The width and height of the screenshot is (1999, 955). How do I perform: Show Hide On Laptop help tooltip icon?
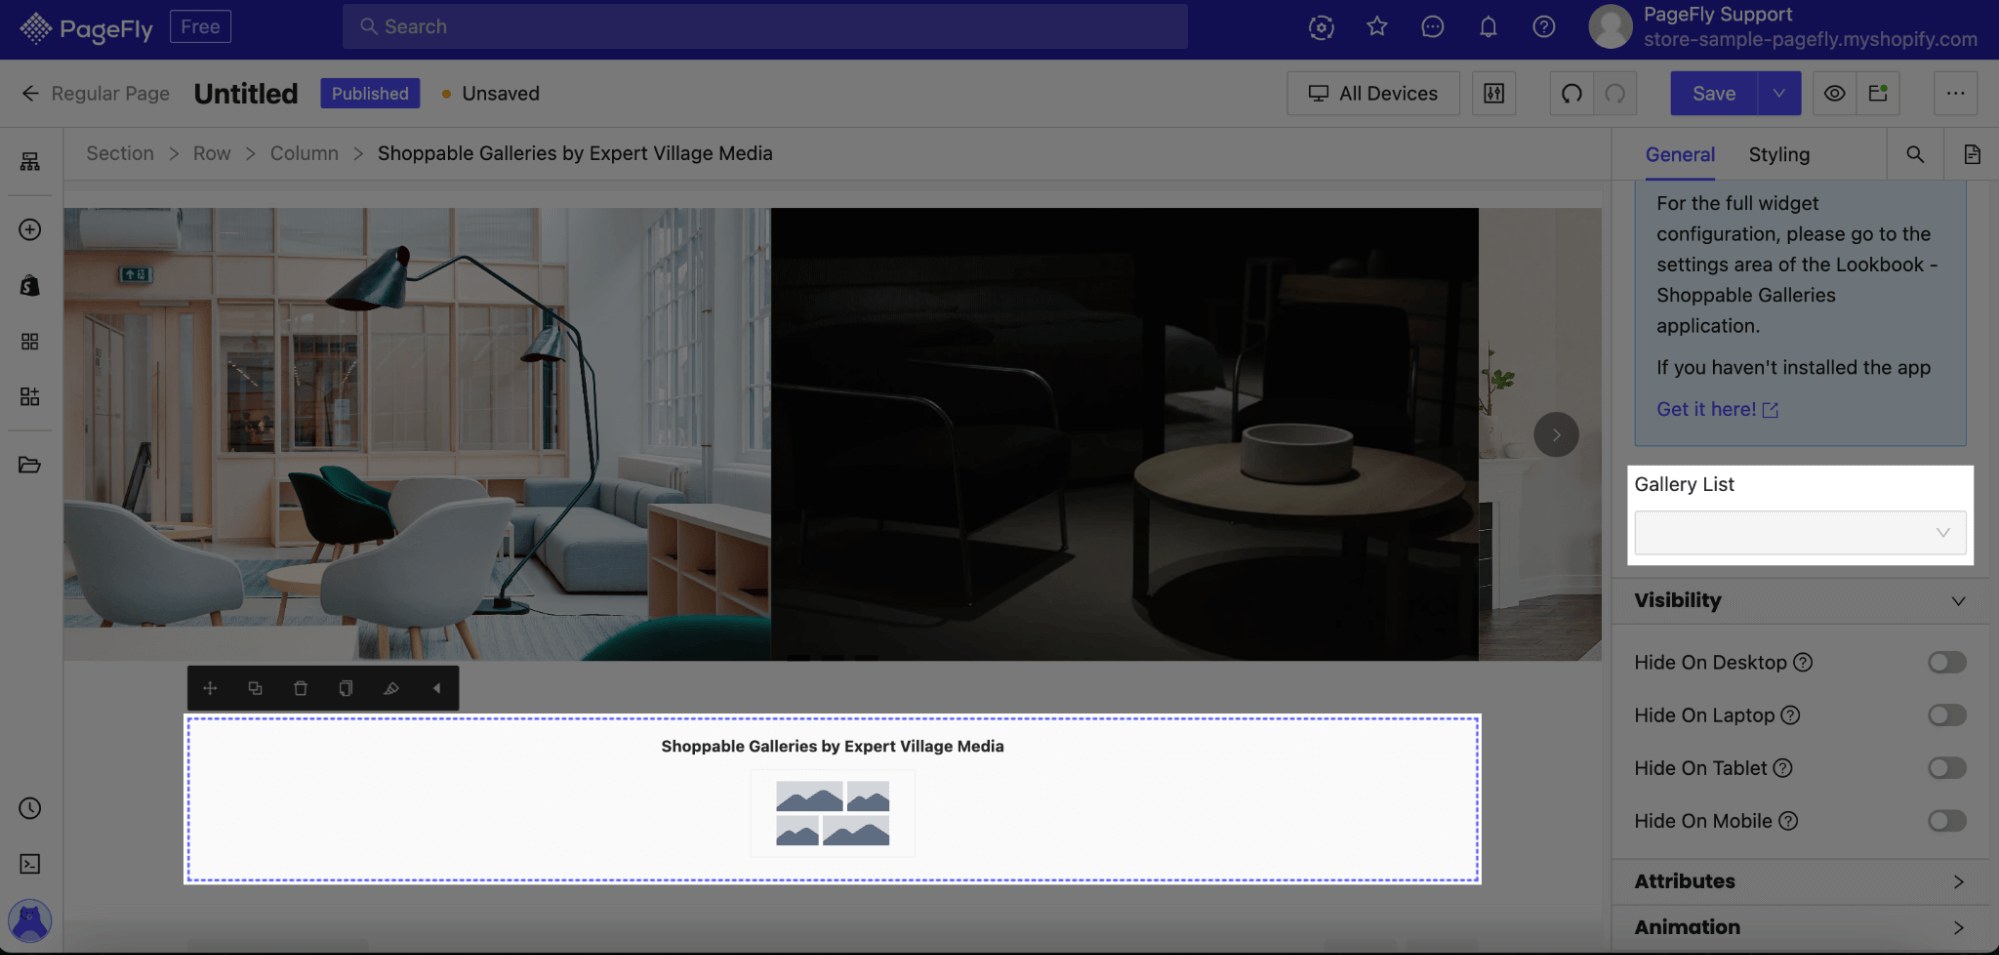1790,715
